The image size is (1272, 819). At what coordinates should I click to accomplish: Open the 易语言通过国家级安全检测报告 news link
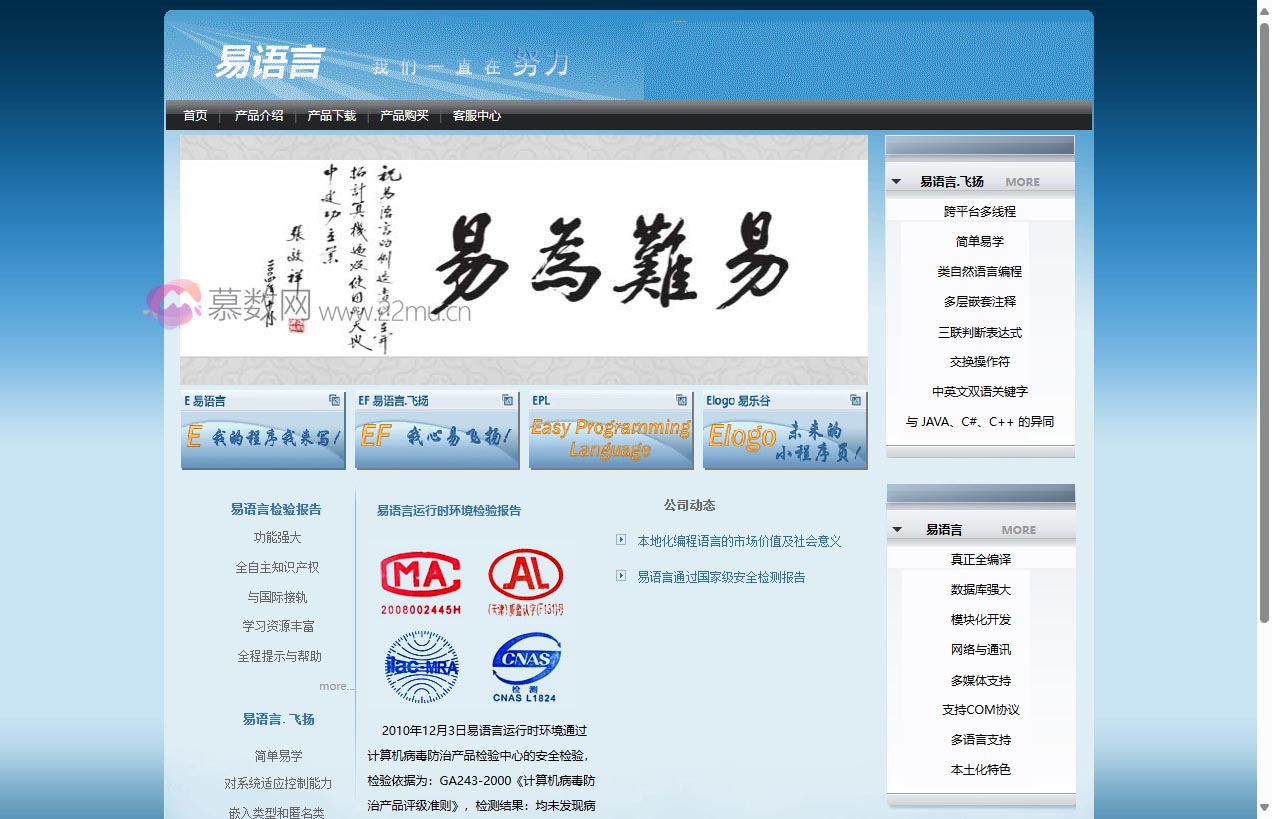tap(724, 577)
